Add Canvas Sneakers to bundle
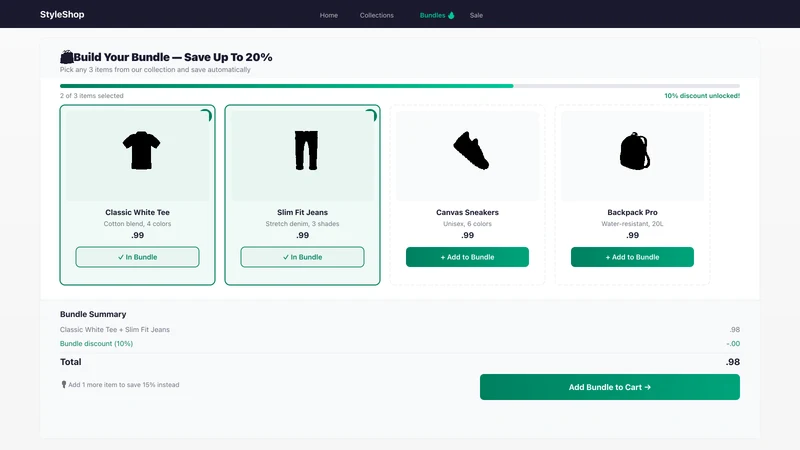The height and width of the screenshot is (450, 800). pyautogui.click(x=467, y=257)
